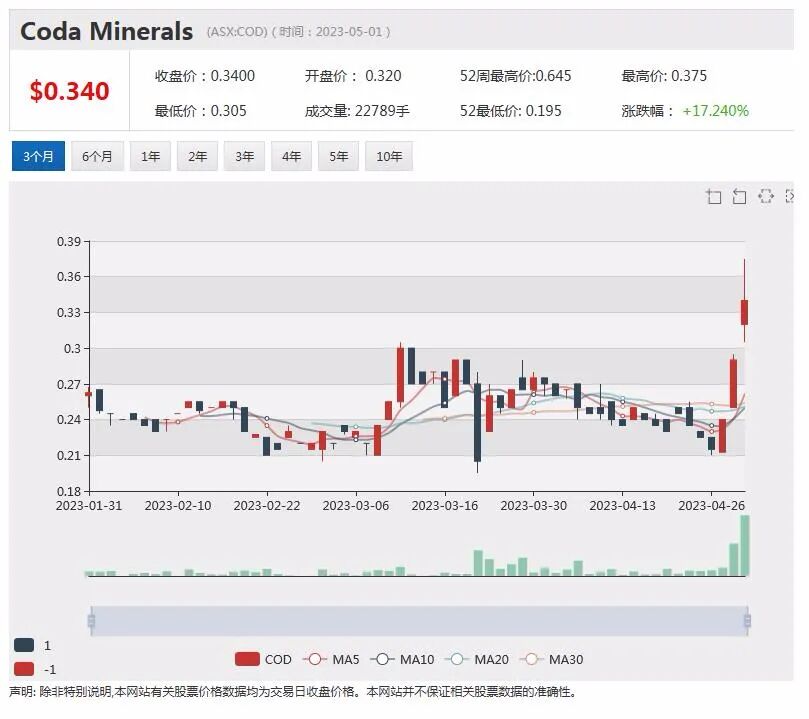
Task: Grab the right handle of range slider
Action: point(747,620)
